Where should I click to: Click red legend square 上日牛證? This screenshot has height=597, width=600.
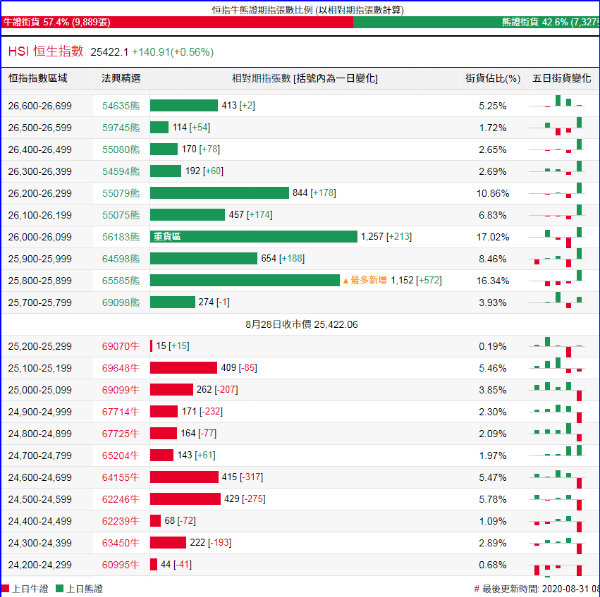coord(5,588)
